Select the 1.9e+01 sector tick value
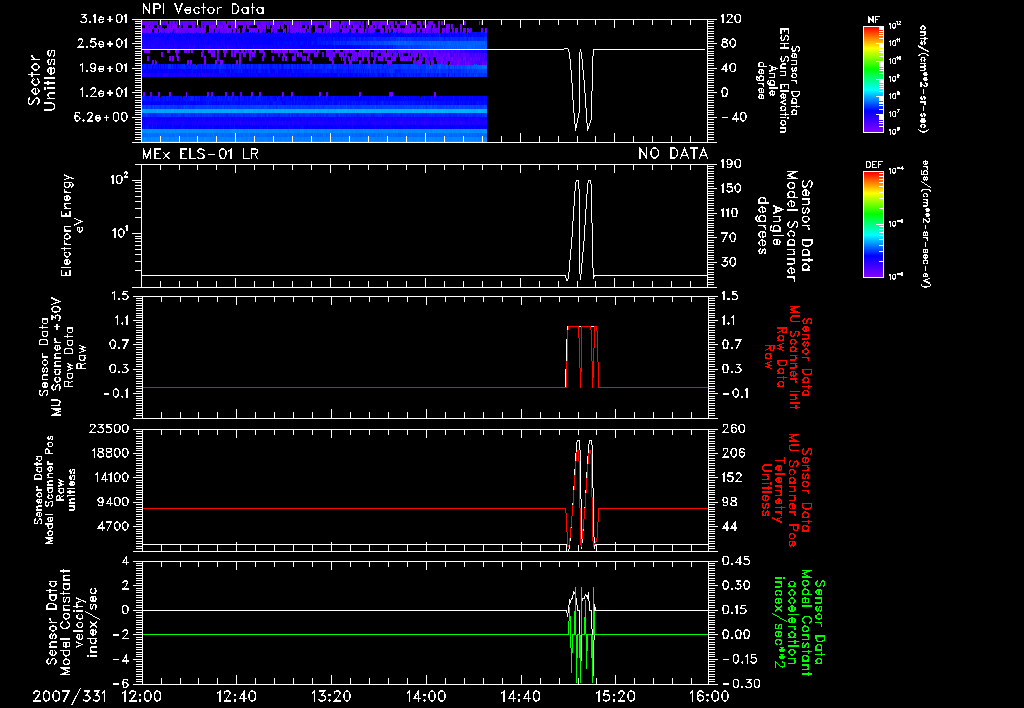1024x708 pixels. (x=104, y=68)
